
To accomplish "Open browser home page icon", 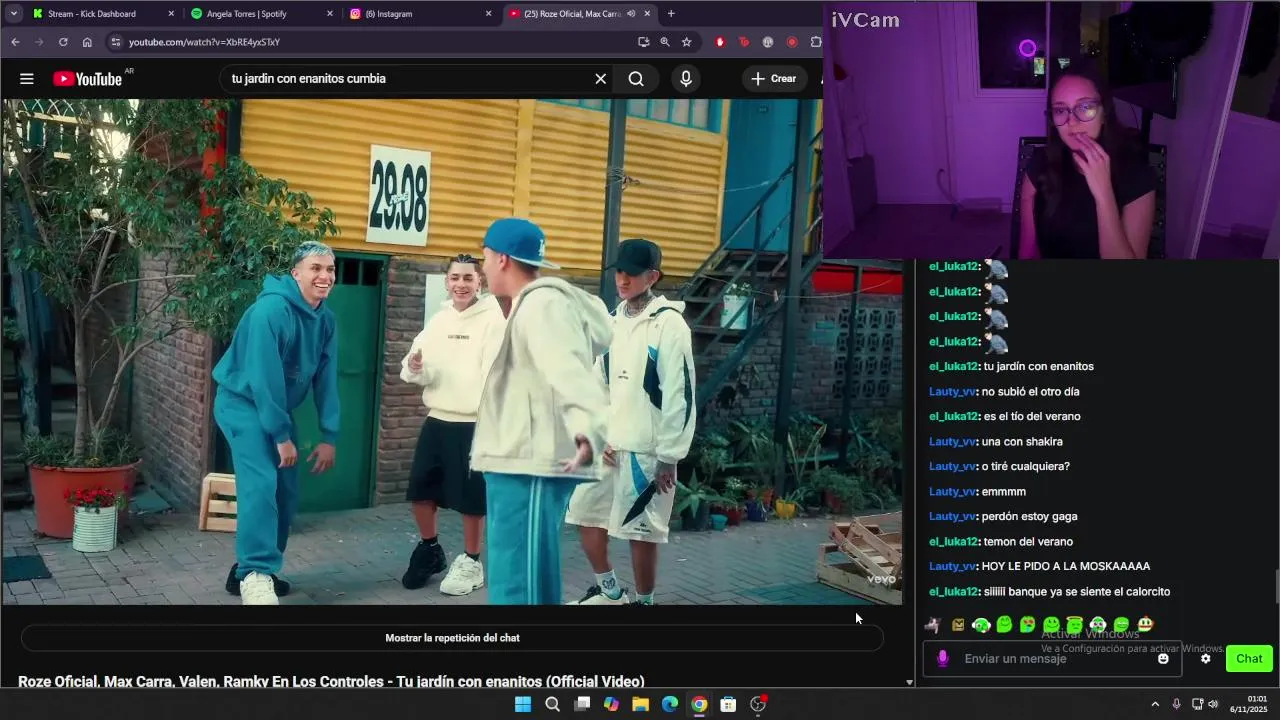I will pos(87,42).
